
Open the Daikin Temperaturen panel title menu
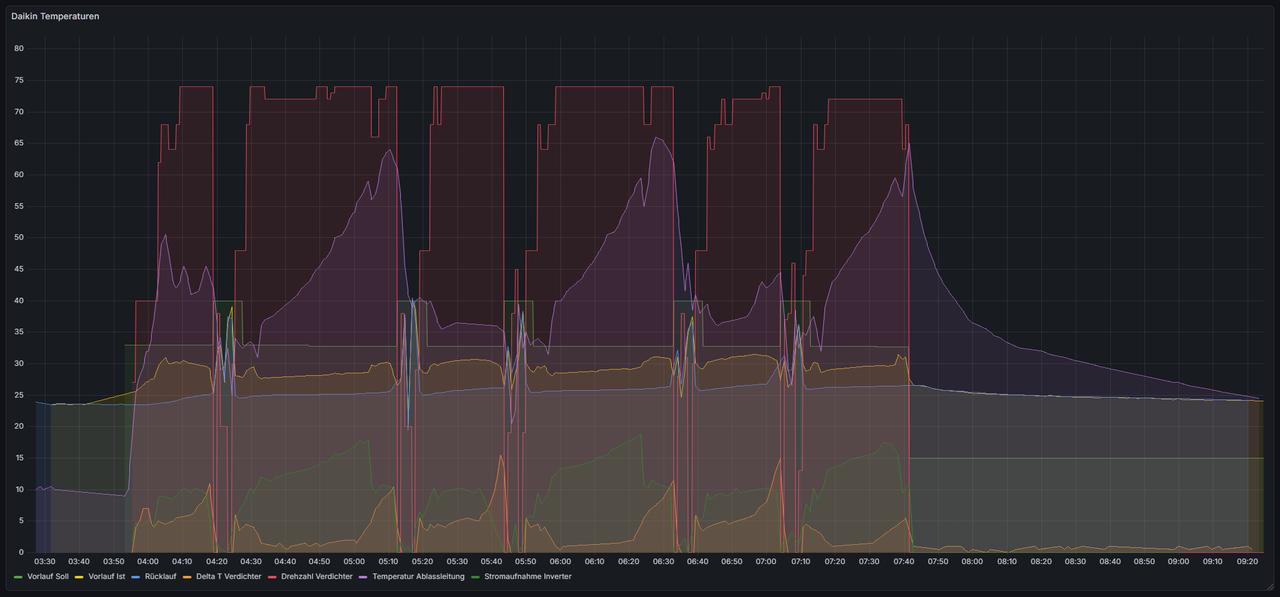[55, 17]
